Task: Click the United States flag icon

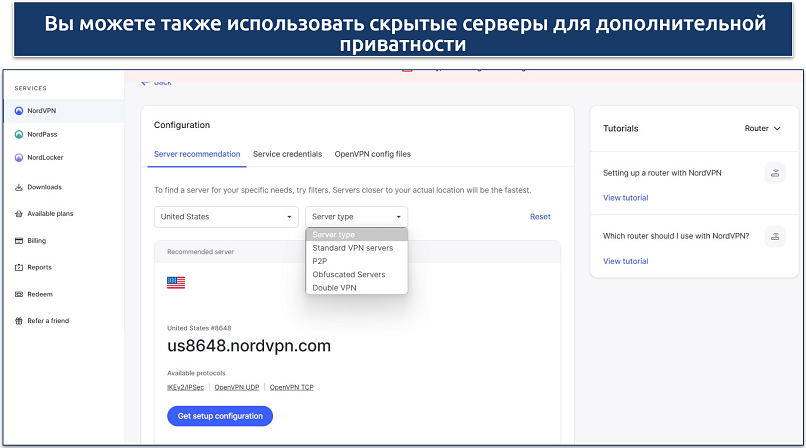Action: coord(176,283)
